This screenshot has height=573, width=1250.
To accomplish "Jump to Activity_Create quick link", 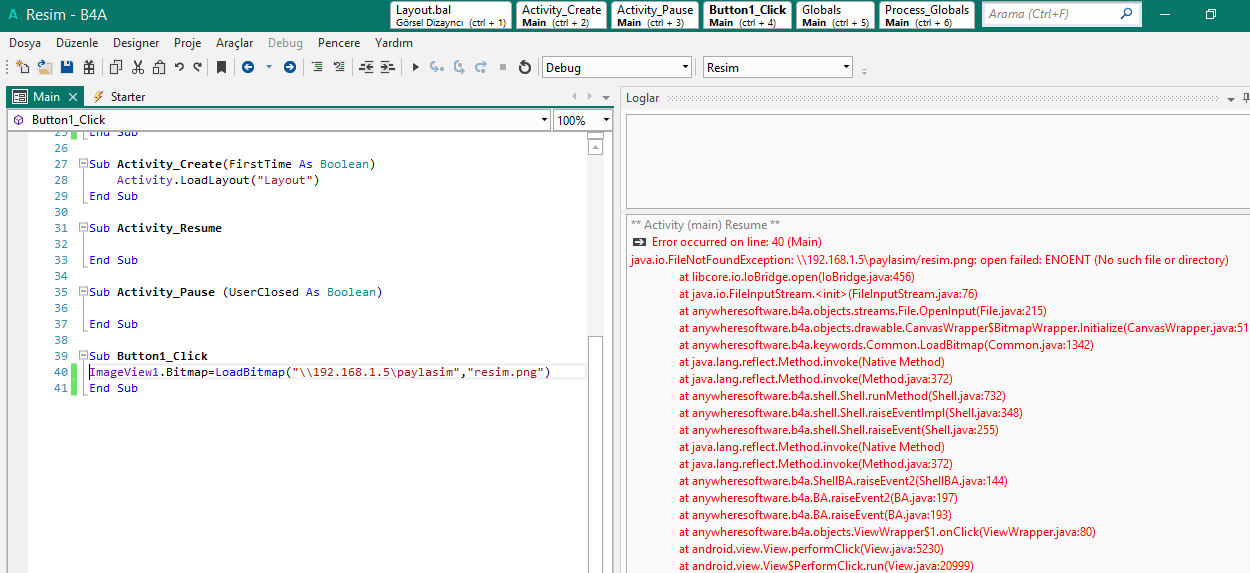I will [562, 15].
